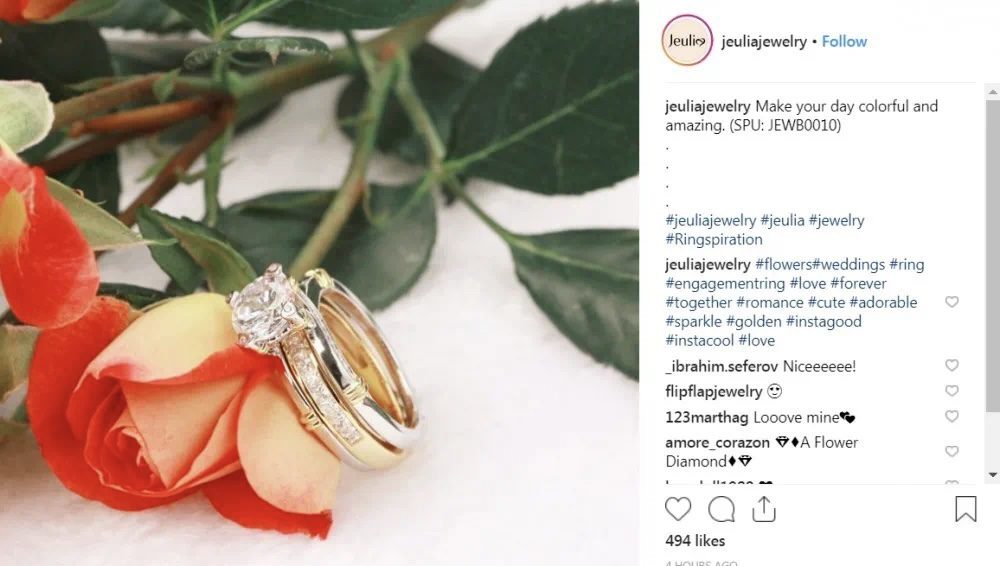
Task: Visit amore_corazon's profile
Action: (717, 442)
